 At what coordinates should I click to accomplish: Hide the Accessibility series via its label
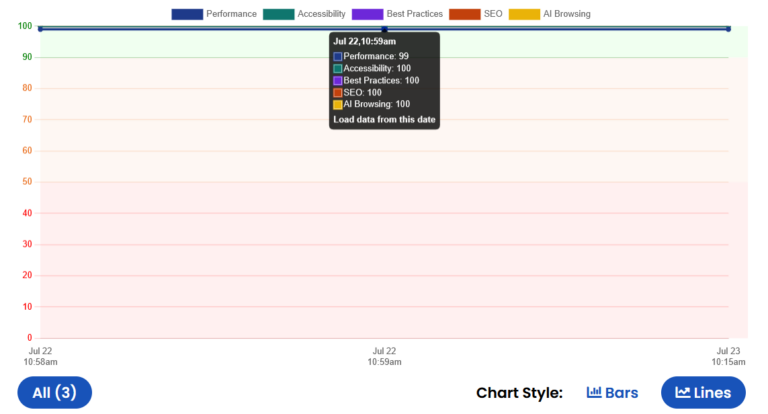click(x=321, y=14)
